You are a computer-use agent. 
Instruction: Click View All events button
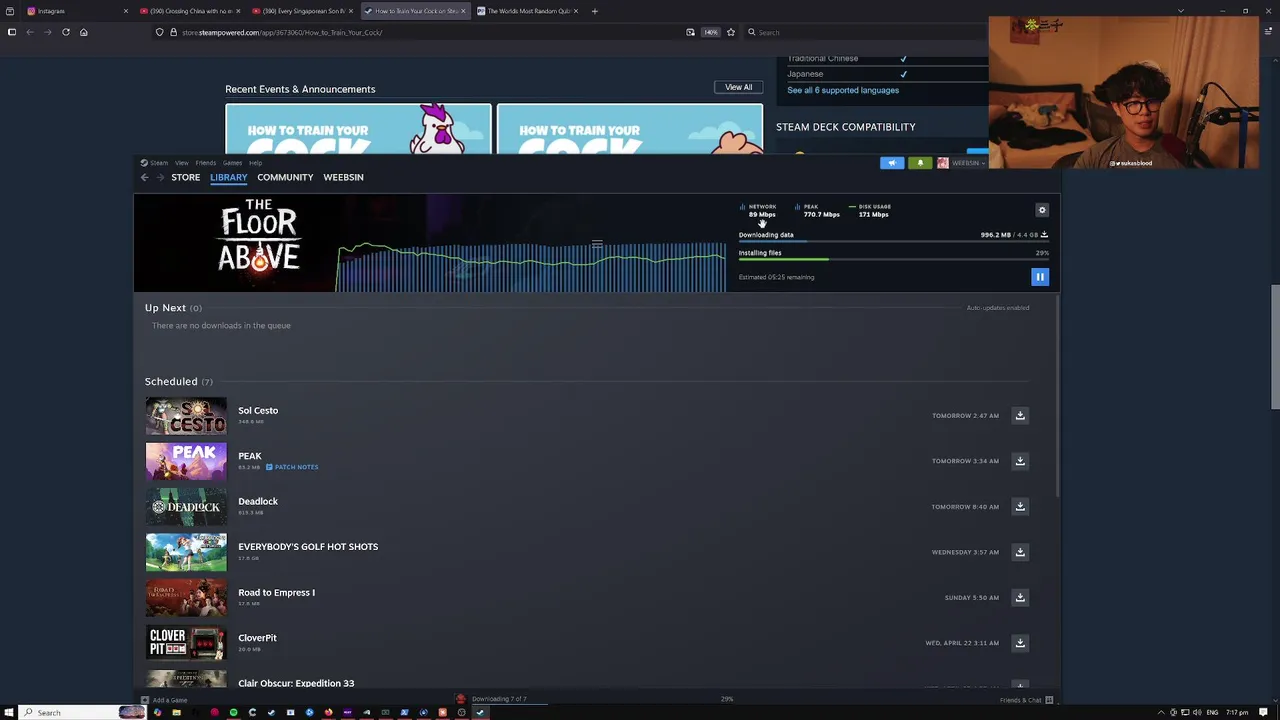pos(739,87)
